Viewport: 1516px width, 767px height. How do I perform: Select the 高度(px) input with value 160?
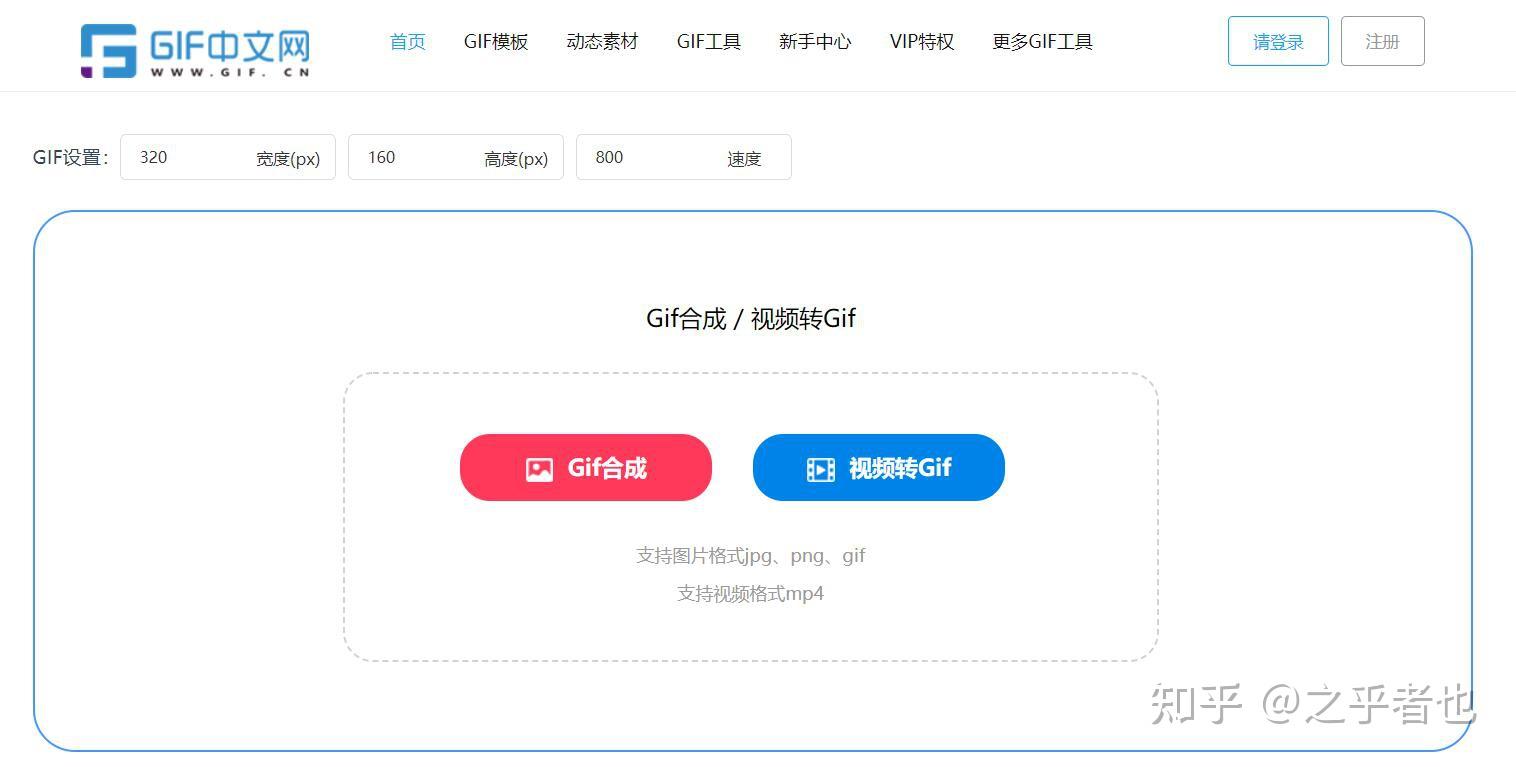pos(456,157)
